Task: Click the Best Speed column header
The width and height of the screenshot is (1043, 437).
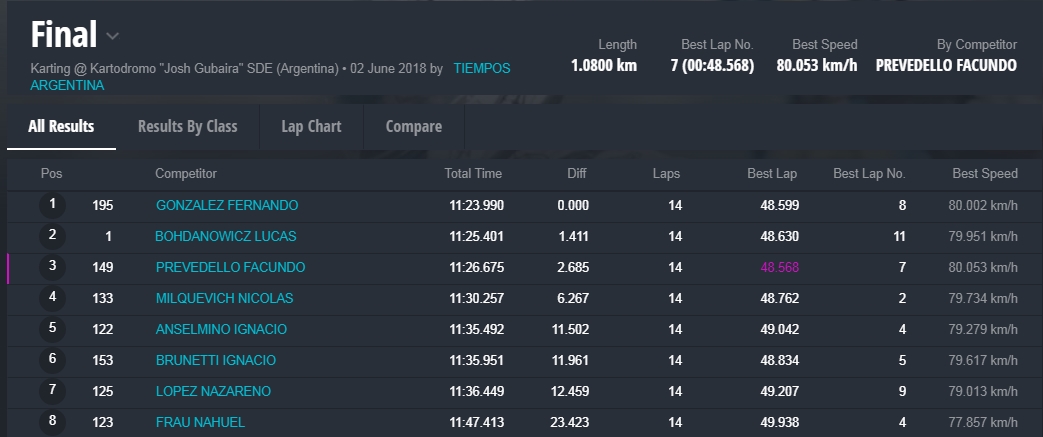Action: pyautogui.click(x=984, y=174)
